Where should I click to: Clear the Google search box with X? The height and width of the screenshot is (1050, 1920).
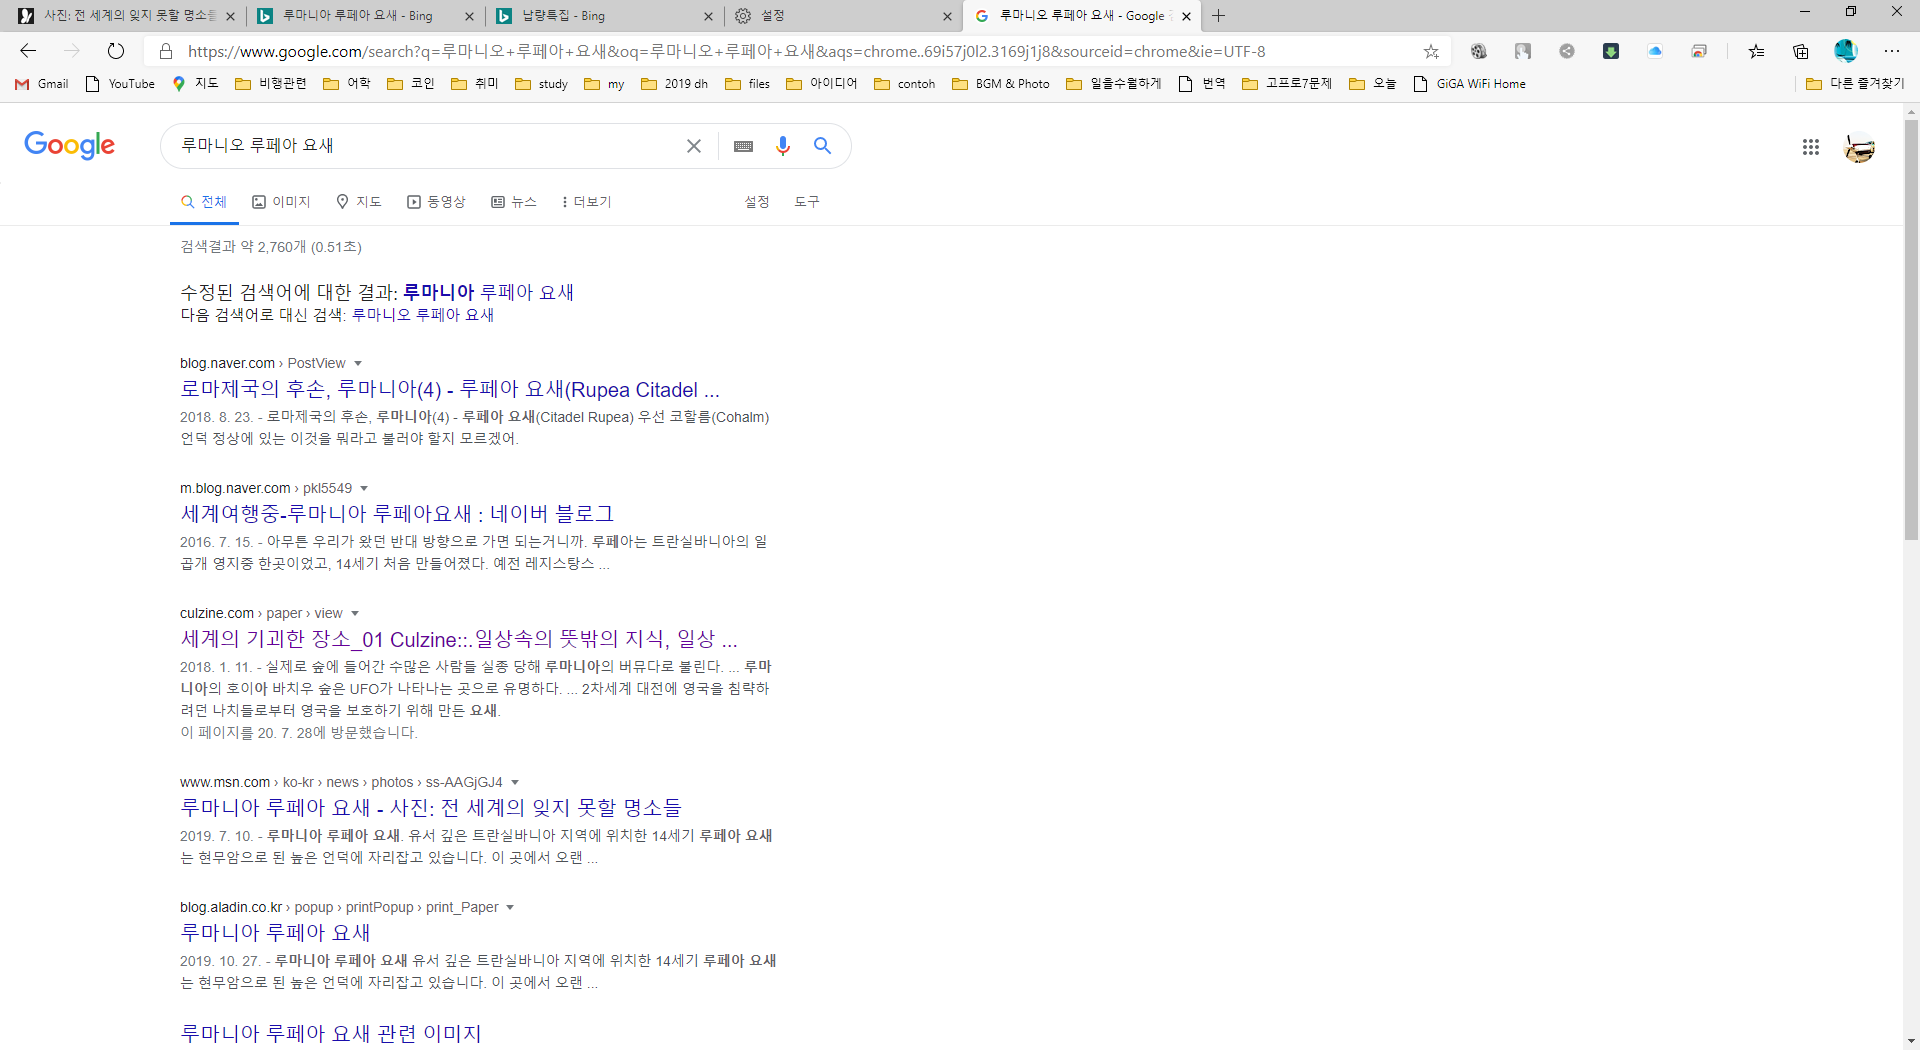[x=694, y=146]
